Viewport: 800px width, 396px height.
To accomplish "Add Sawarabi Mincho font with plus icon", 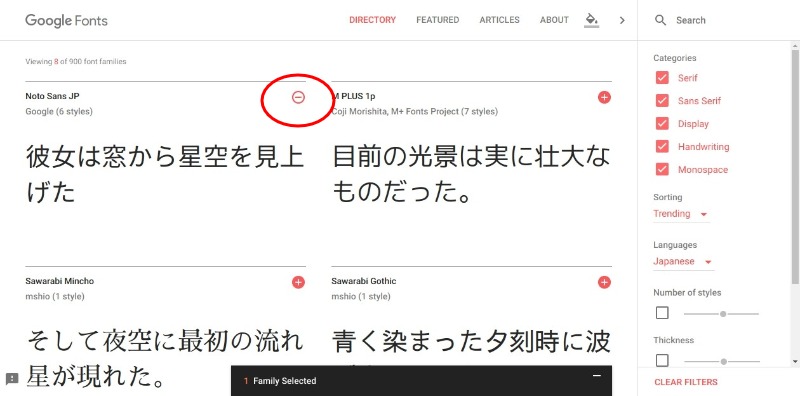I will click(x=298, y=282).
